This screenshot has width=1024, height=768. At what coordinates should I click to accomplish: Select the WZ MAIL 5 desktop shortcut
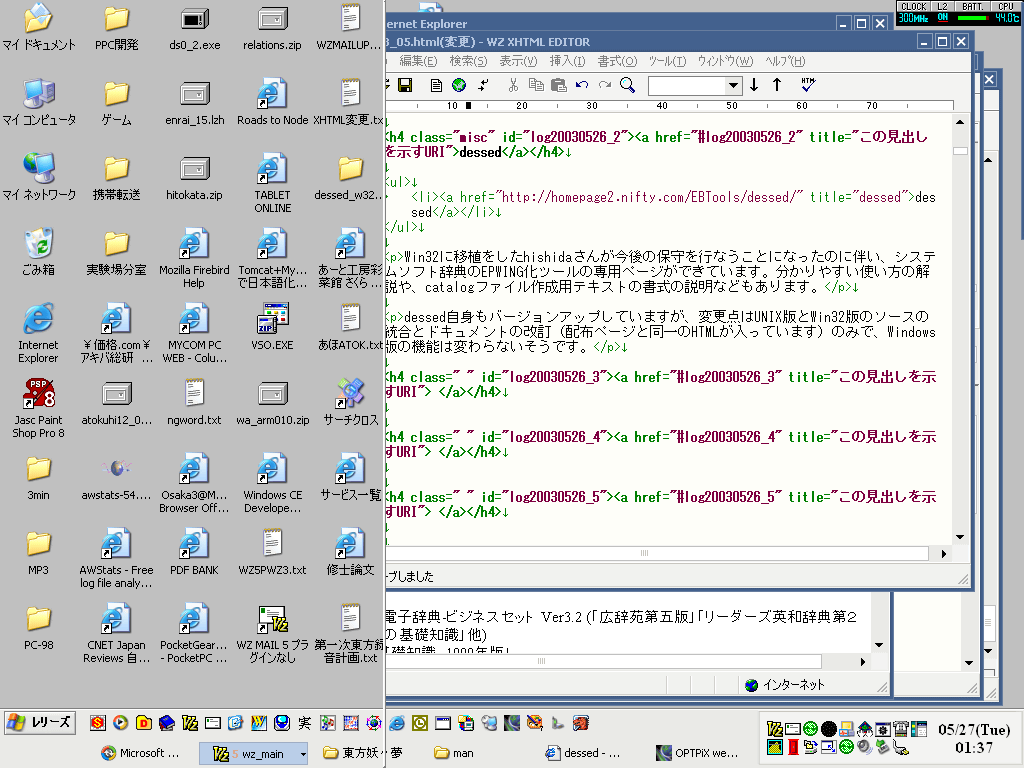point(272,633)
